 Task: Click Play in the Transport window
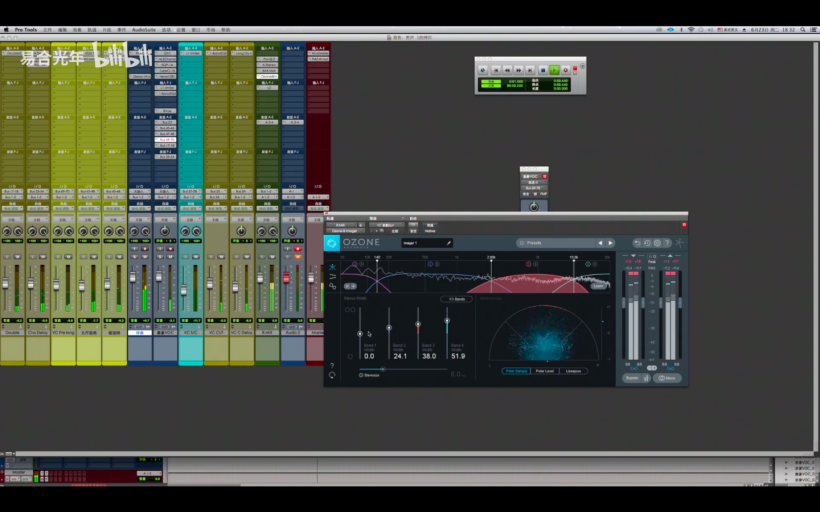[555, 70]
